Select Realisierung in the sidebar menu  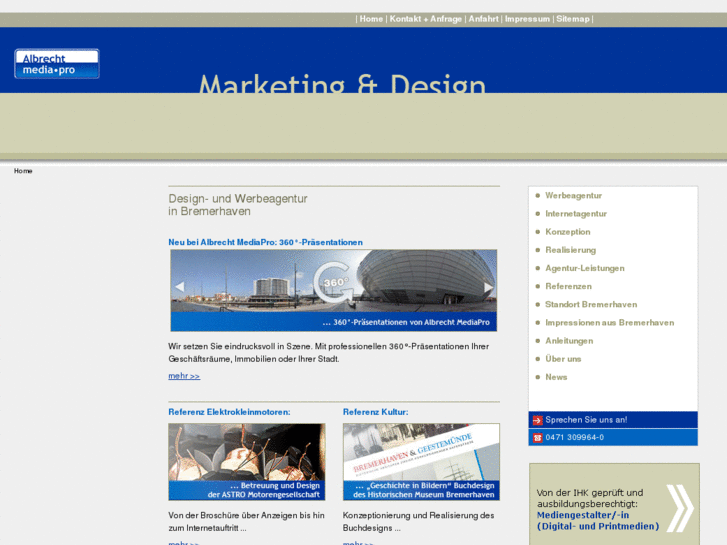click(570, 250)
